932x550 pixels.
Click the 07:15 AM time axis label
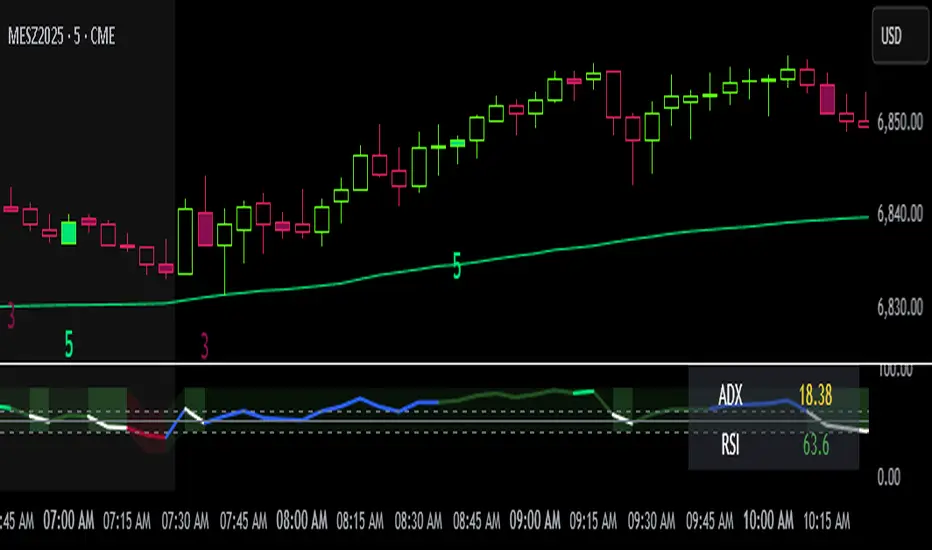pyautogui.click(x=127, y=521)
